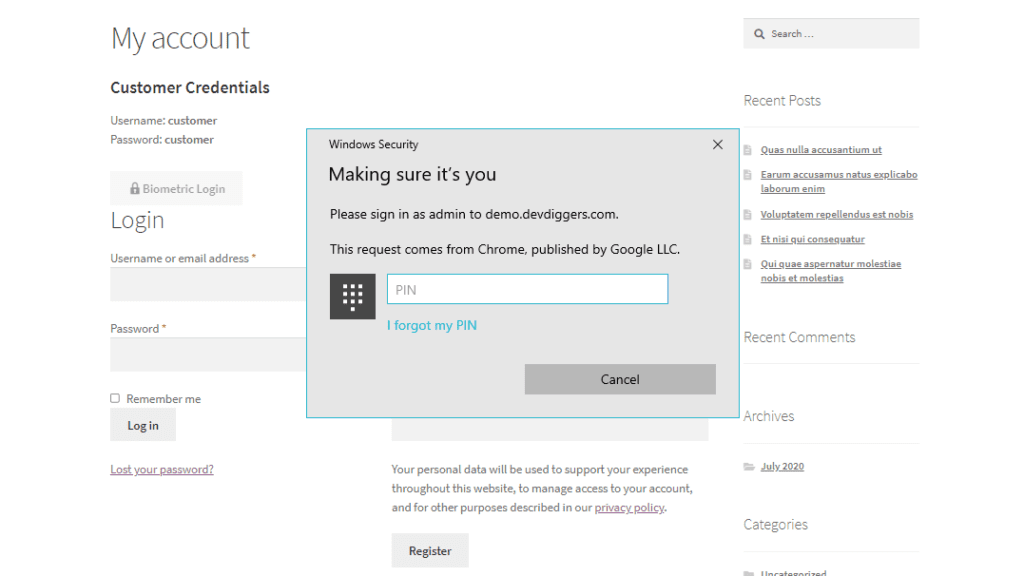Click the 'Recent Comments' widget heading
This screenshot has width=1024, height=576.
(799, 337)
